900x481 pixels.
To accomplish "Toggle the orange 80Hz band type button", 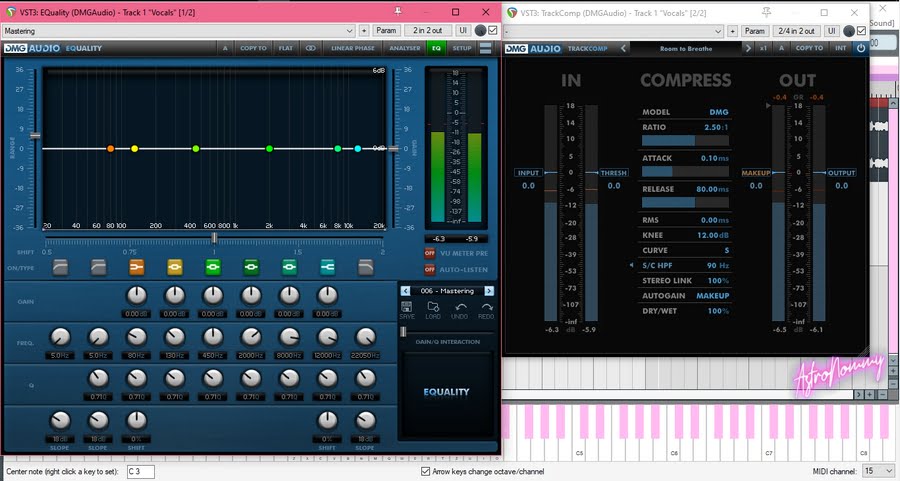I will coord(136,267).
